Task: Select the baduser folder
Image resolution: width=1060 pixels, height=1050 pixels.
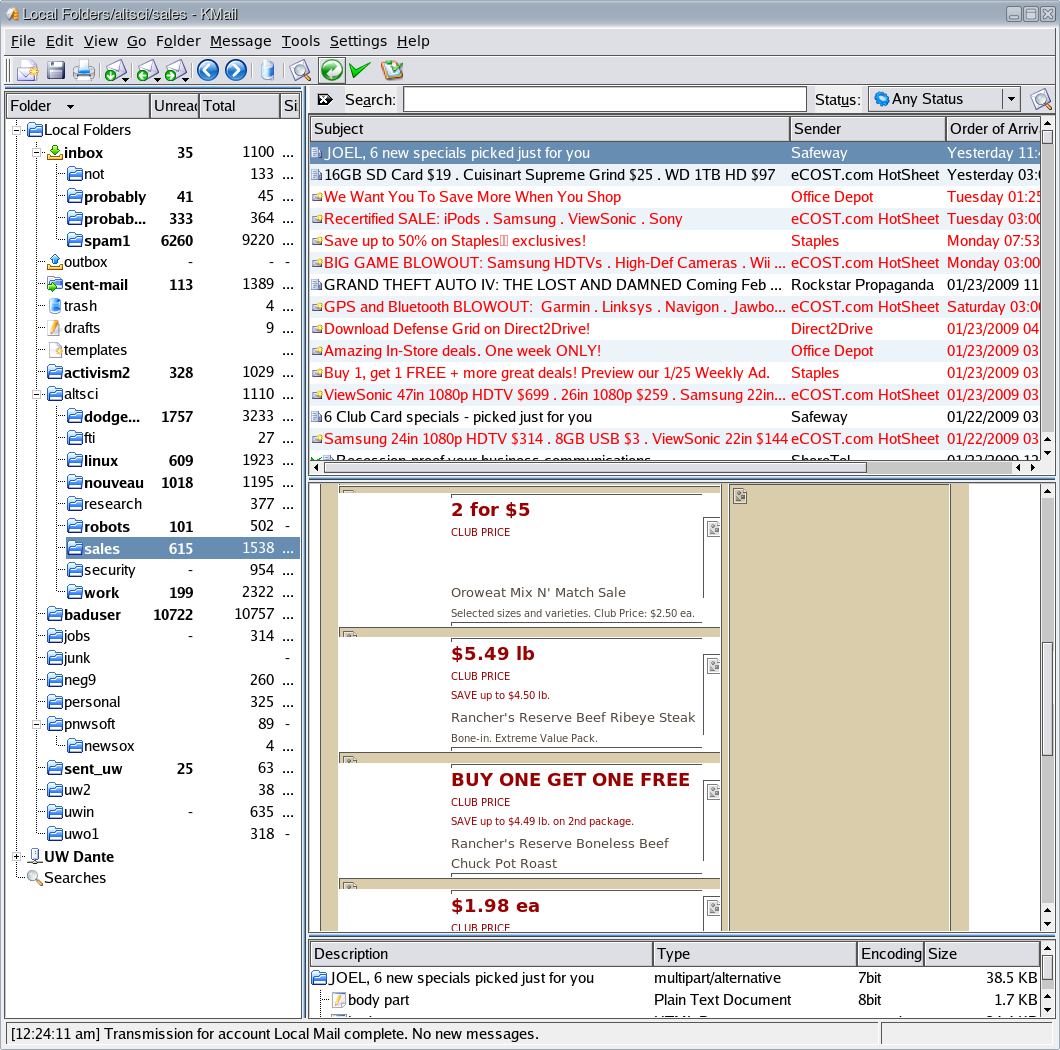Action: pos(92,615)
